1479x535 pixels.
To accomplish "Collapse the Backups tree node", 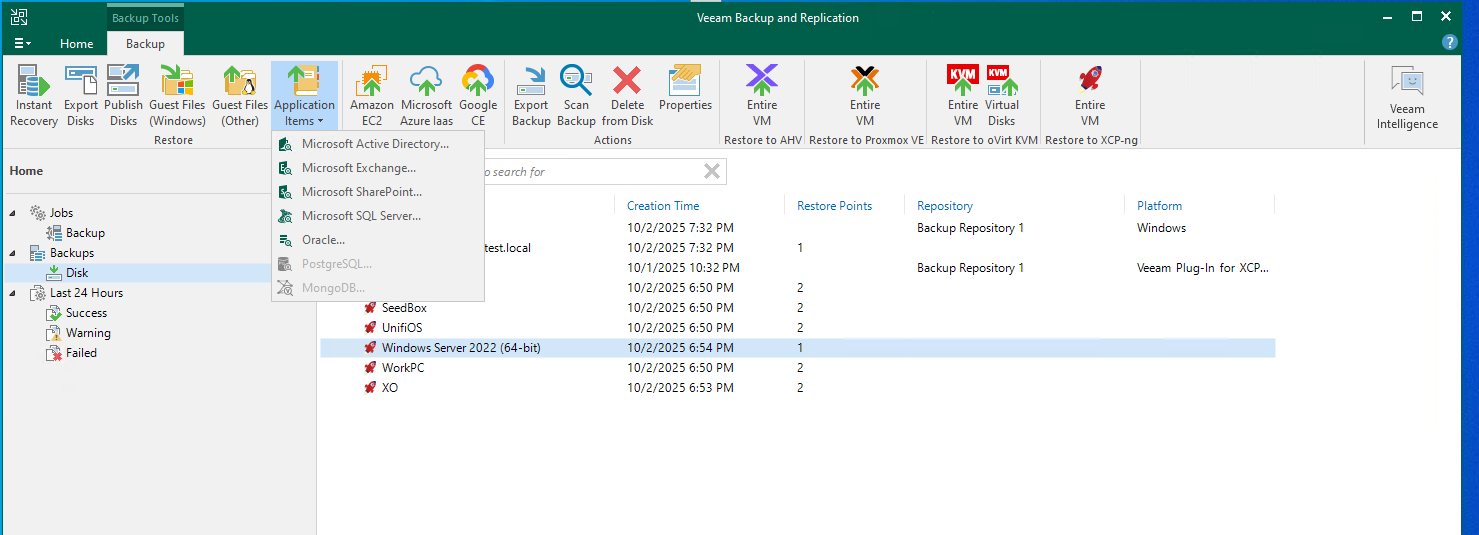I will click(14, 253).
